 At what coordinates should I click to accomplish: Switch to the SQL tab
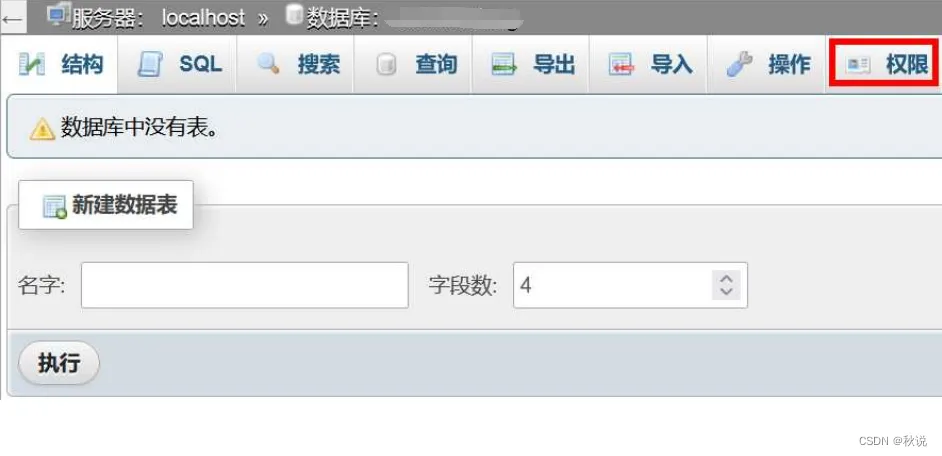(177, 64)
